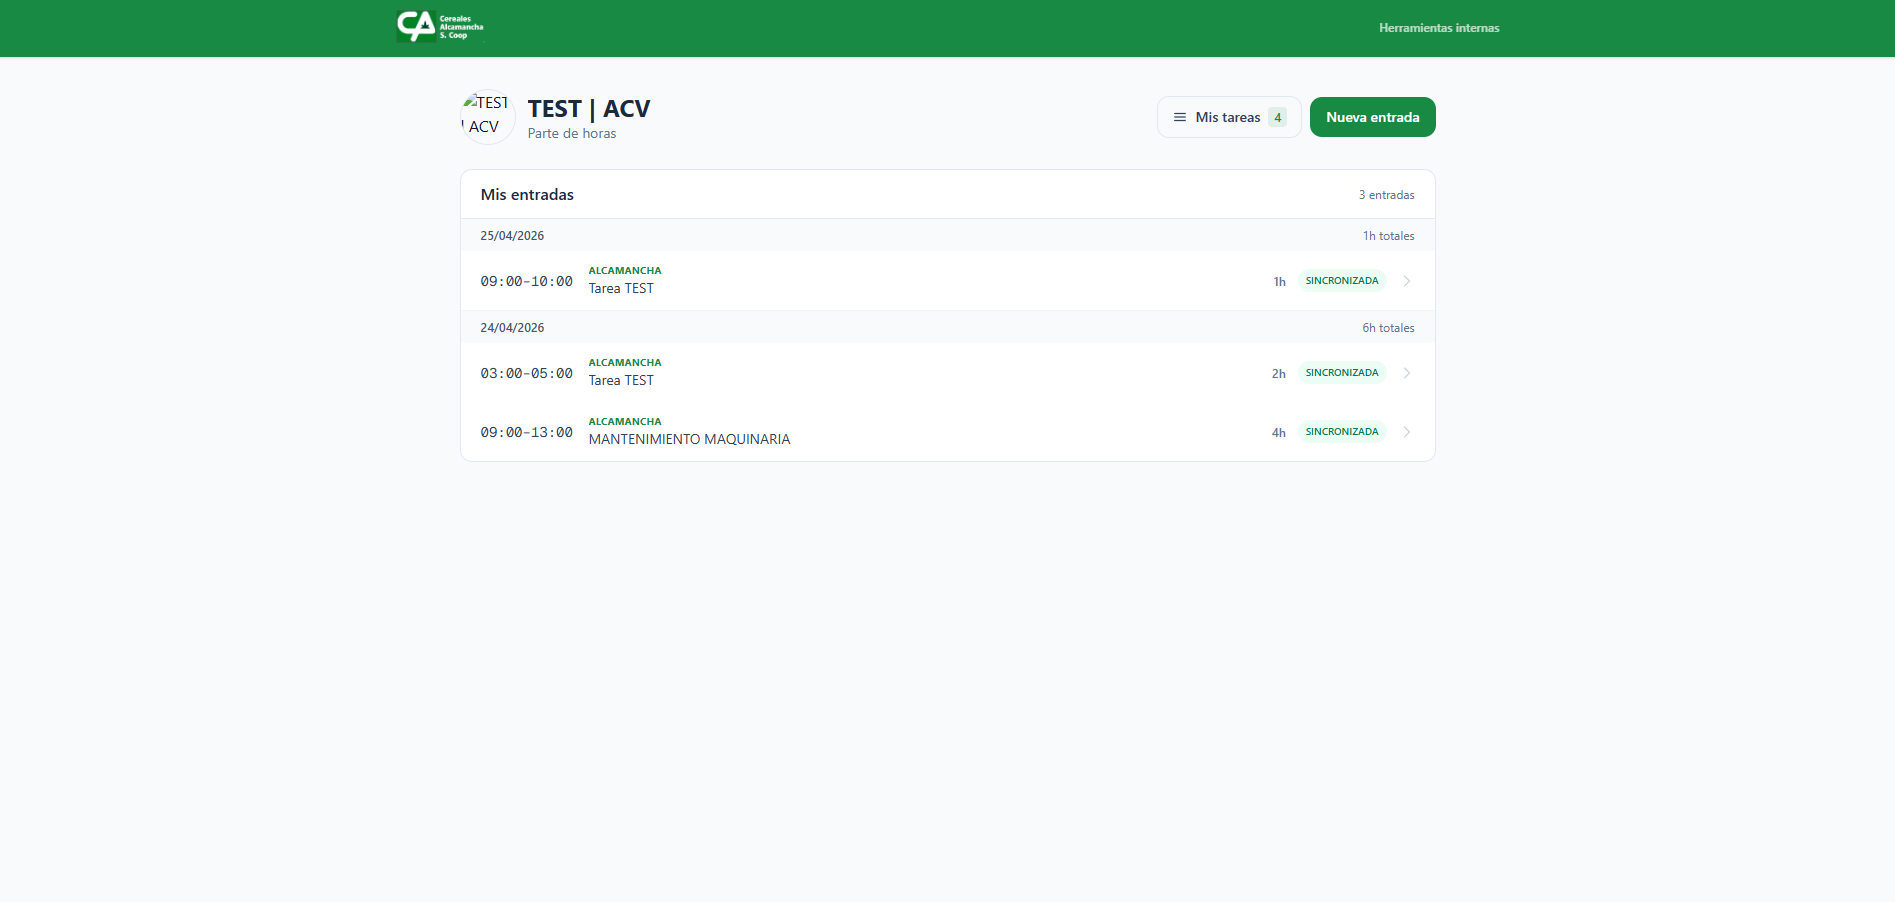This screenshot has height=902, width=1895.
Task: Click the 6h totales summary label
Action: [x=1388, y=328]
